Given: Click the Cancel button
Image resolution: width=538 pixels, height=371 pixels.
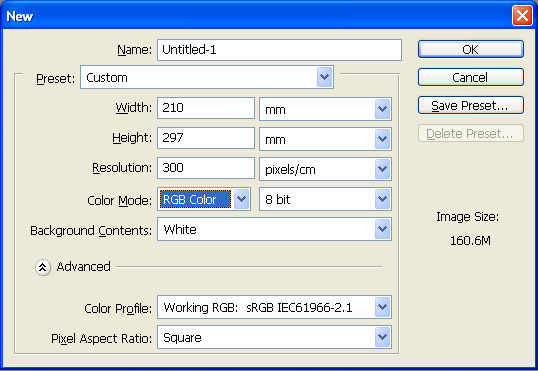Looking at the screenshot, I should 471,77.
